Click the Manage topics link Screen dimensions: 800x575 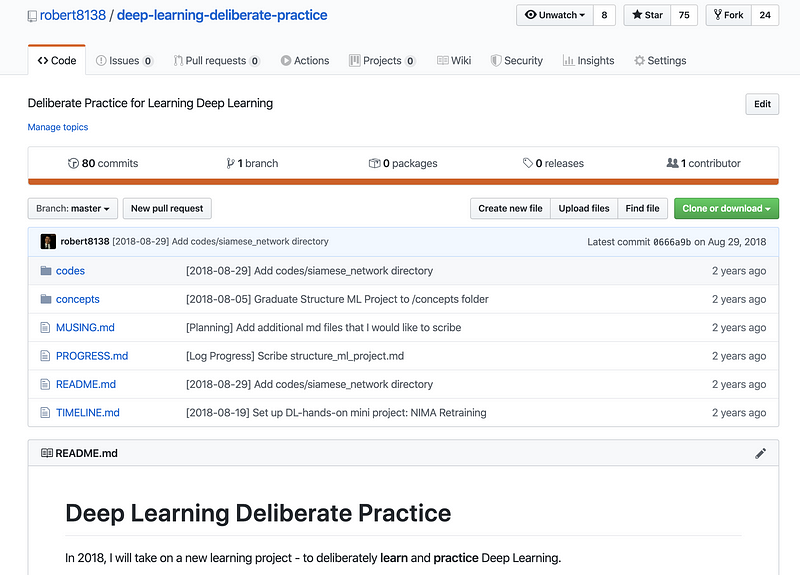tap(58, 127)
